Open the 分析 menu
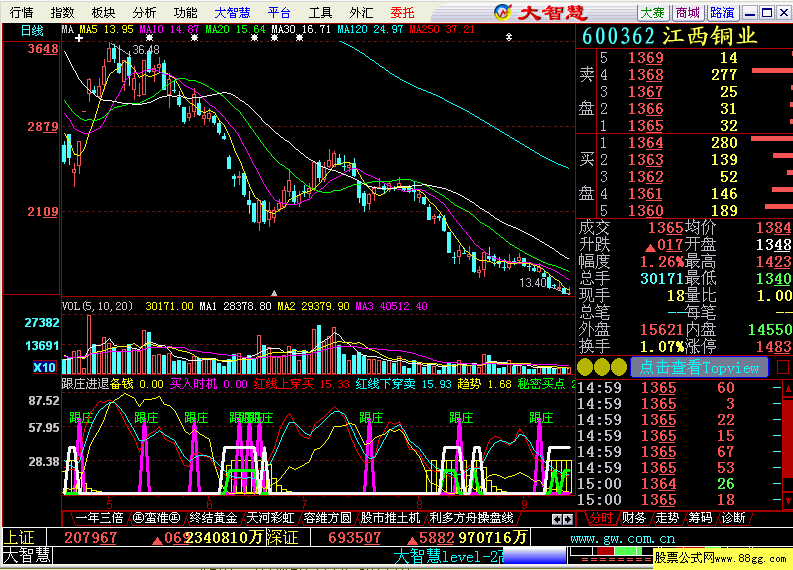This screenshot has height=570, width=793. tap(145, 12)
